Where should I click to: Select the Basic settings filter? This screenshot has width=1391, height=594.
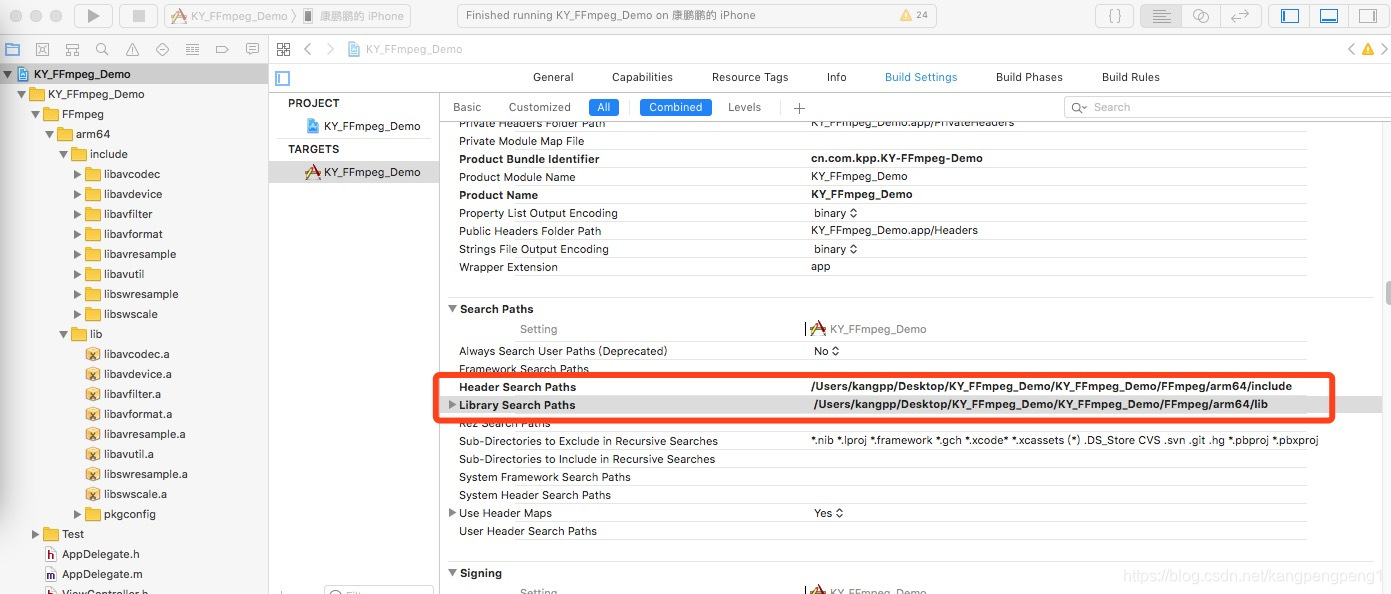tap(467, 107)
